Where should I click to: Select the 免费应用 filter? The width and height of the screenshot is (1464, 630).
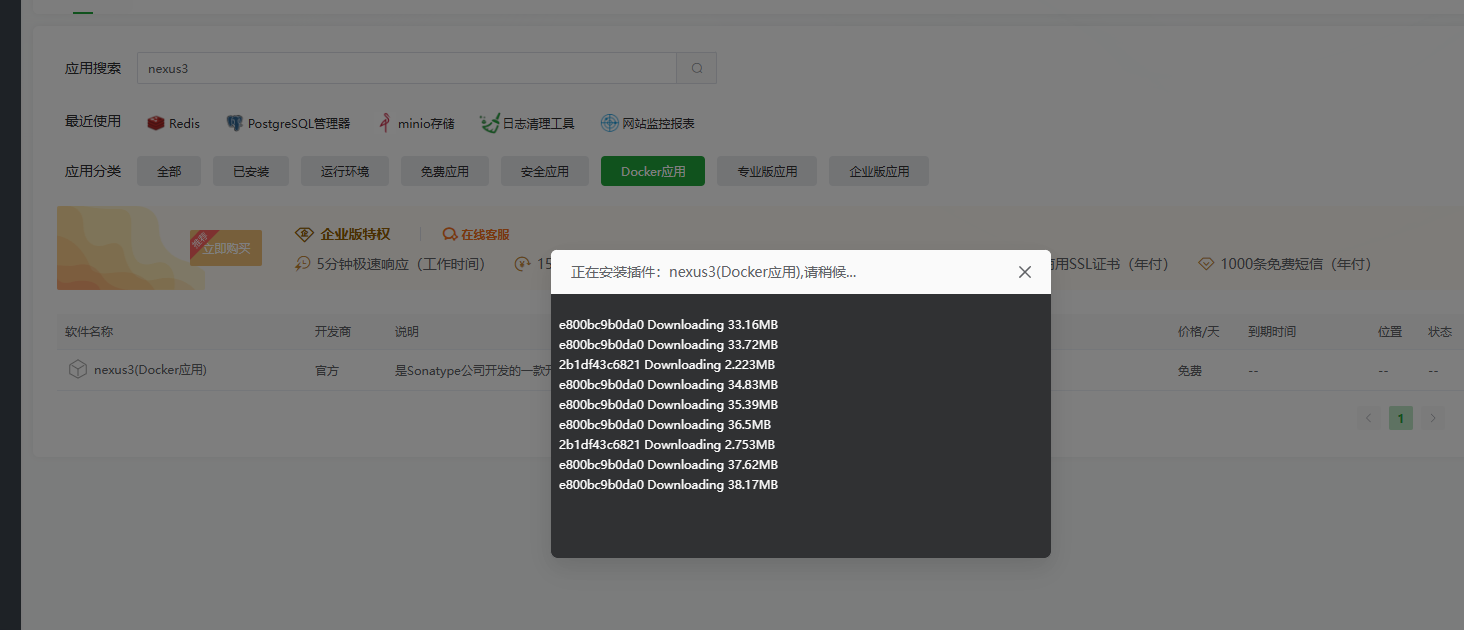444,170
